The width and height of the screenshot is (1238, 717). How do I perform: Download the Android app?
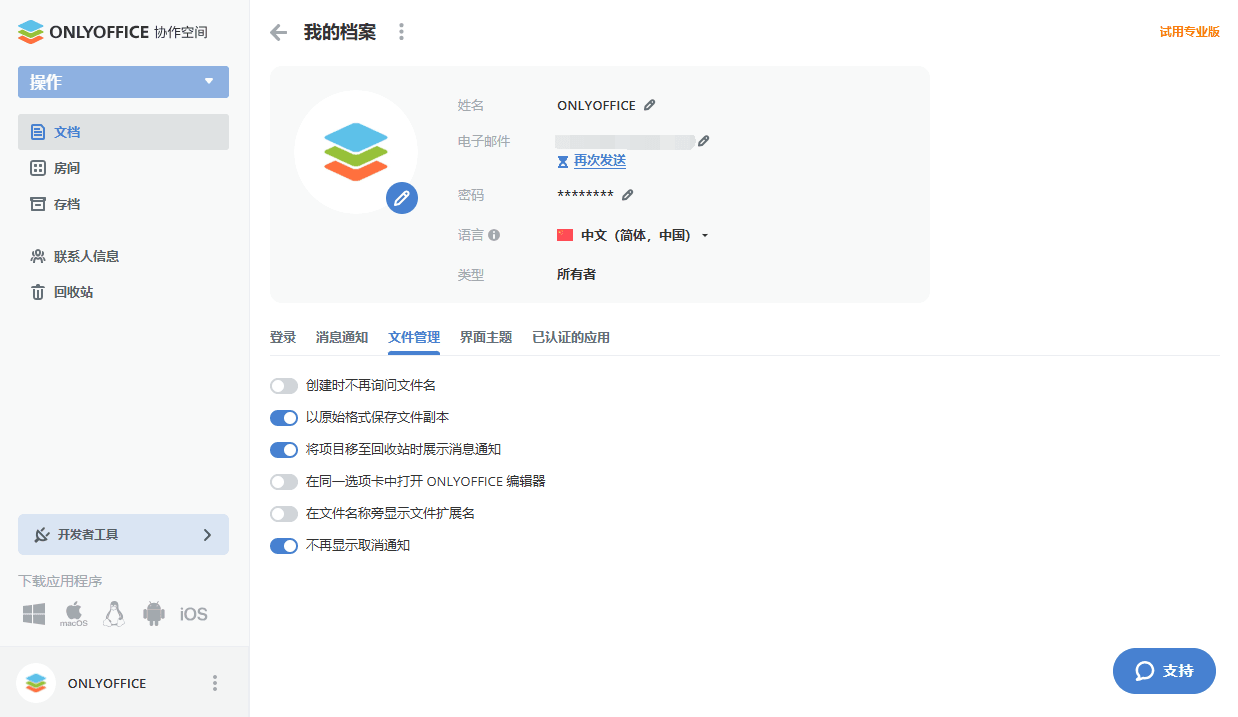pos(153,614)
